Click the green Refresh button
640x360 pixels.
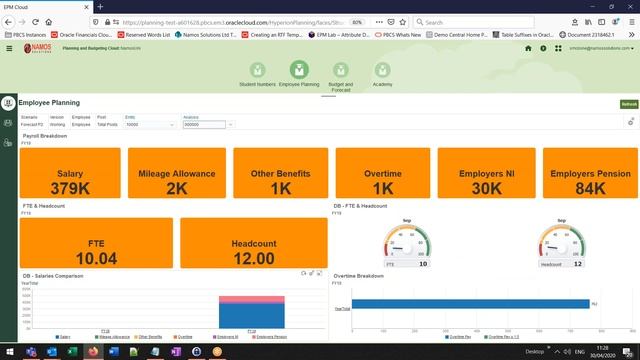pos(629,104)
